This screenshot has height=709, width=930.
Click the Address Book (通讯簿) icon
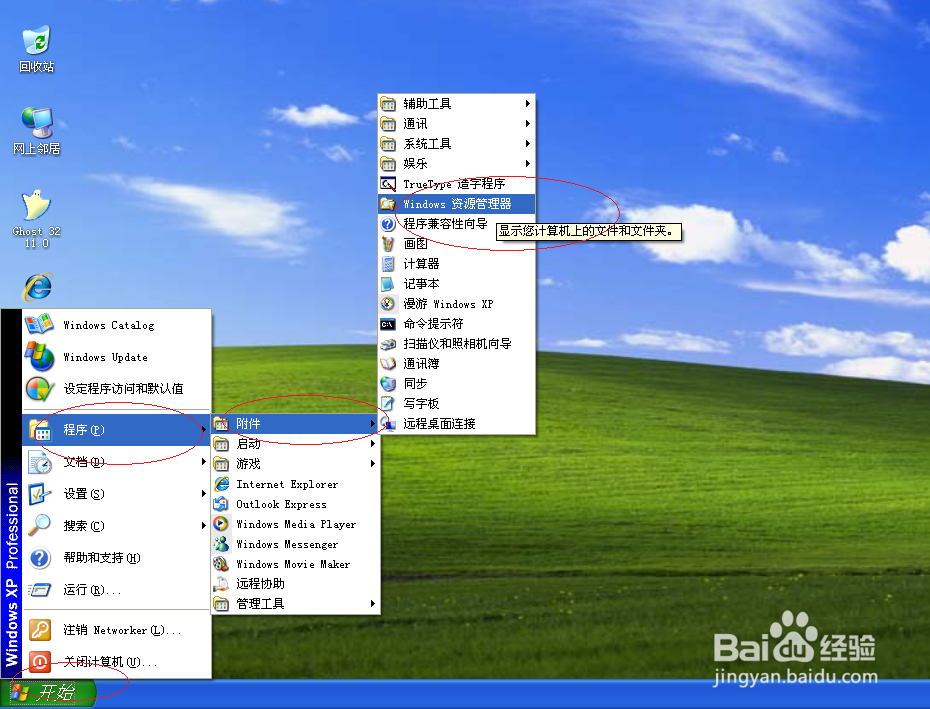pos(388,364)
